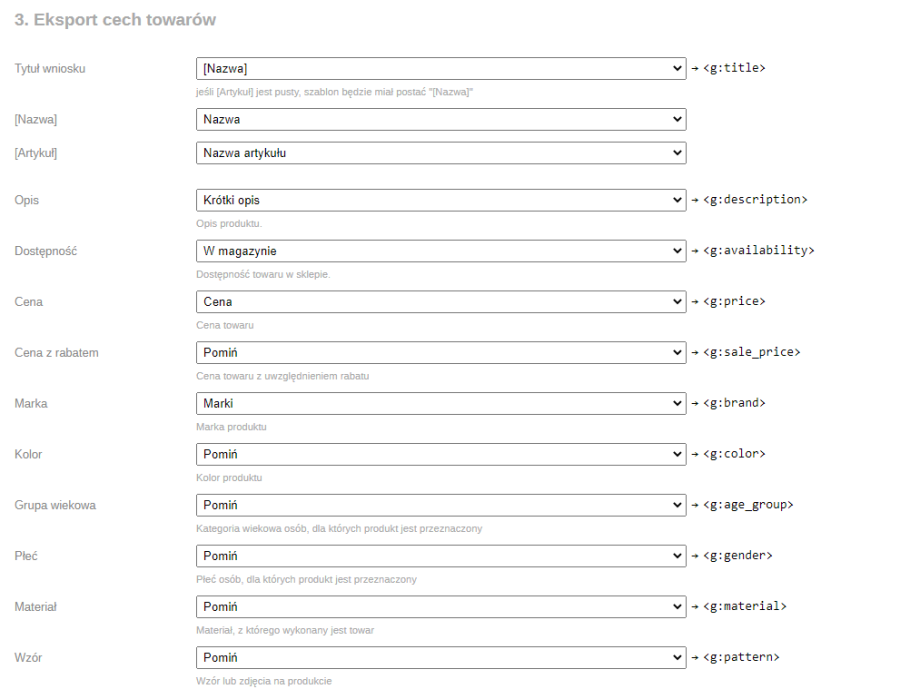Open the Tytuł wniosku dropdown
This screenshot has height=689, width=920.
point(441,68)
